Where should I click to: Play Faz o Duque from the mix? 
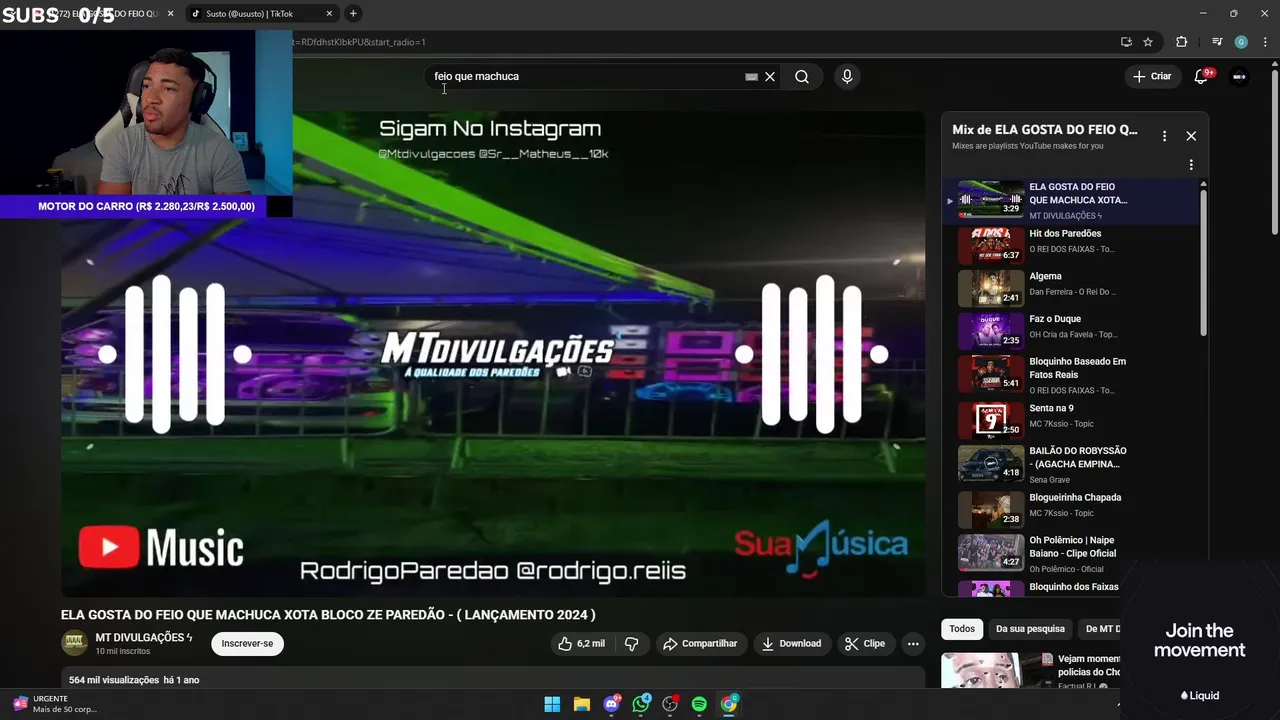click(x=1070, y=330)
